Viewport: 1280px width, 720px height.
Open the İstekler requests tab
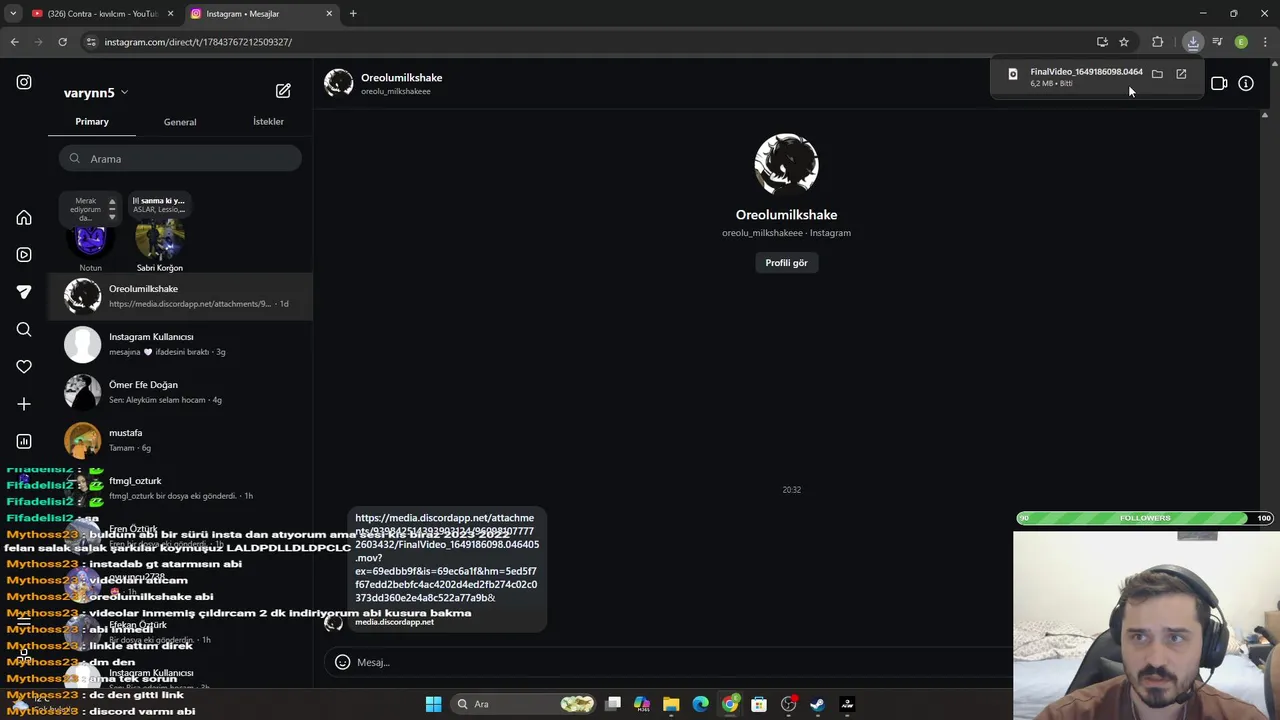268,122
